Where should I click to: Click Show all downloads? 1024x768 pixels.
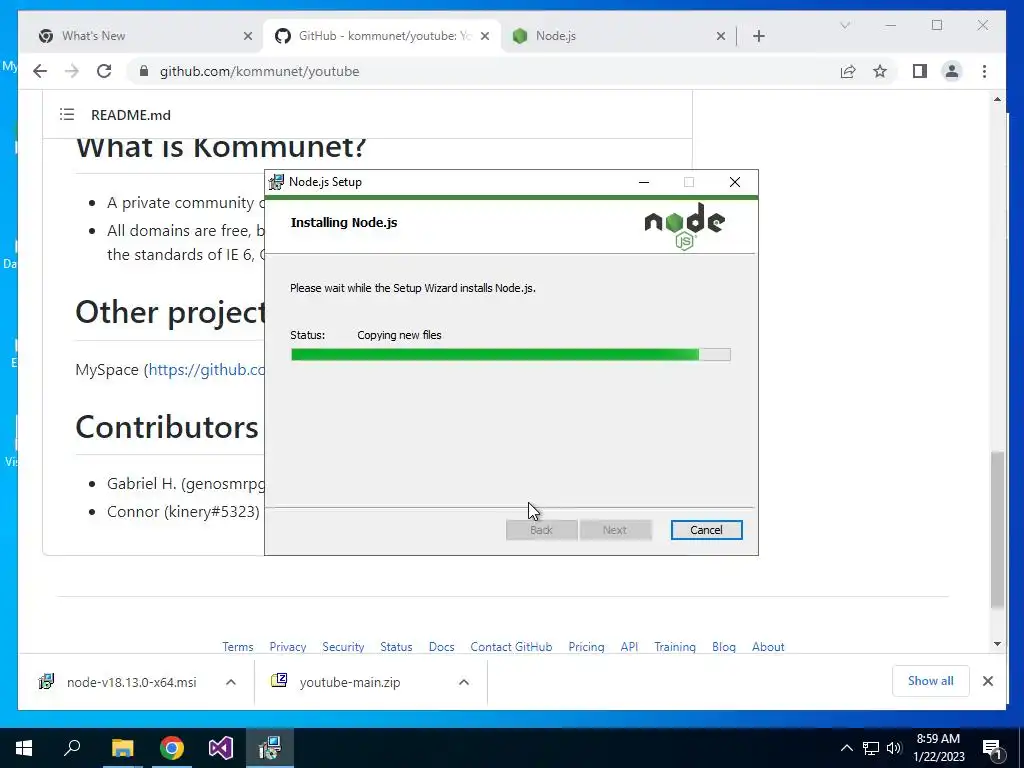[931, 680]
